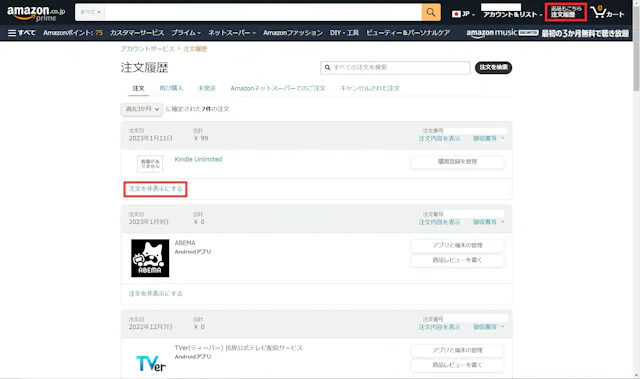Image resolution: width=640 pixels, height=379 pixels.
Task: Click the scrollbar down arrow
Action: pyautogui.click(x=636, y=375)
